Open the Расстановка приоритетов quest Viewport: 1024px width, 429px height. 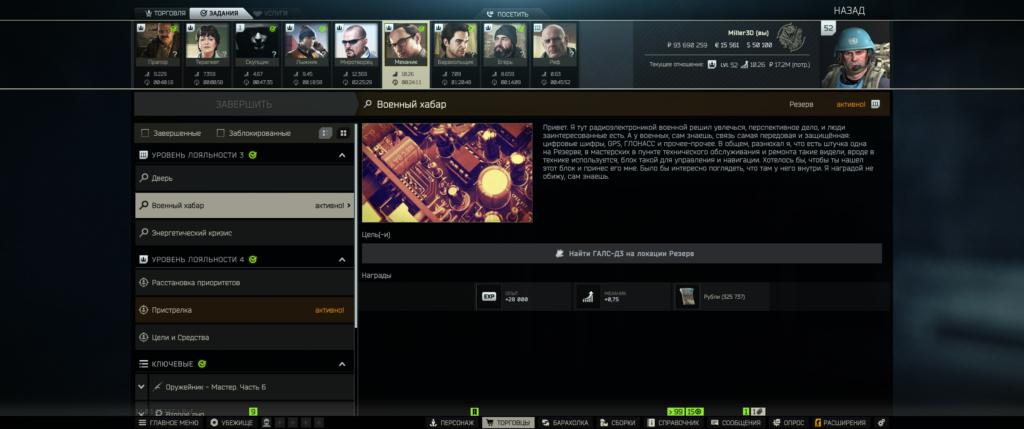point(244,283)
